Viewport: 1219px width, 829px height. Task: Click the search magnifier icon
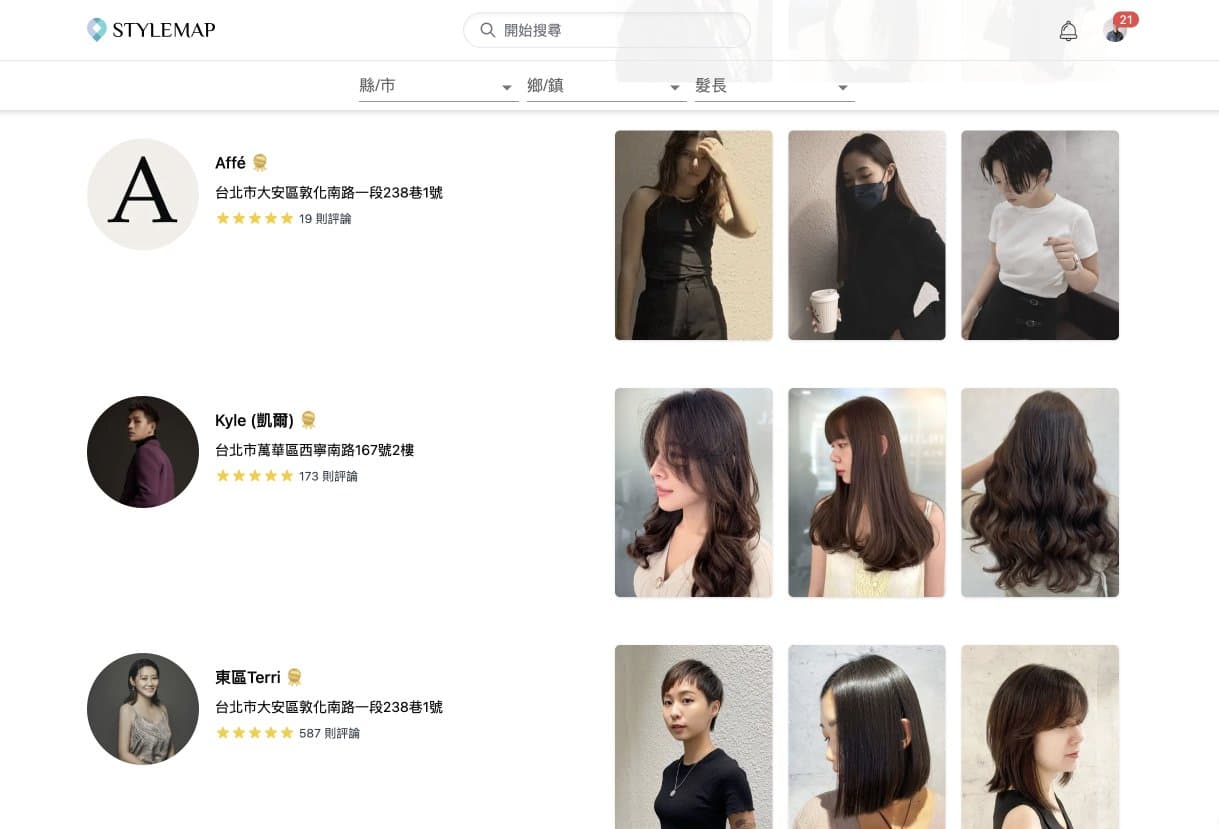point(488,30)
